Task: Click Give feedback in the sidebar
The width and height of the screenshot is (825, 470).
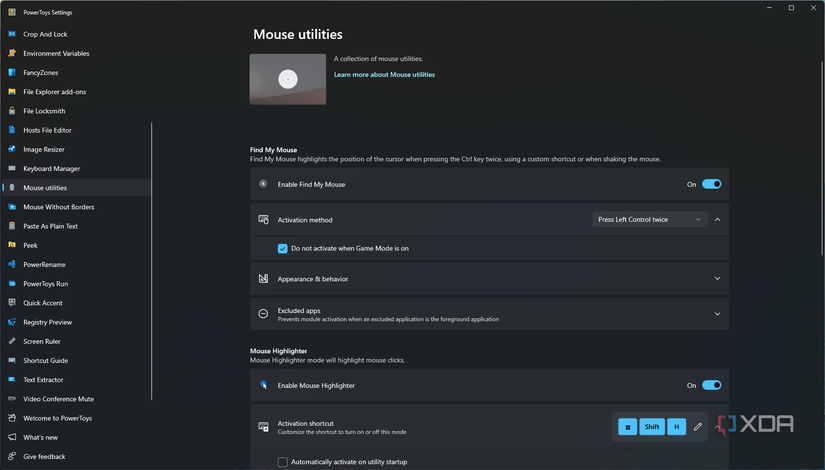Action: (x=44, y=457)
